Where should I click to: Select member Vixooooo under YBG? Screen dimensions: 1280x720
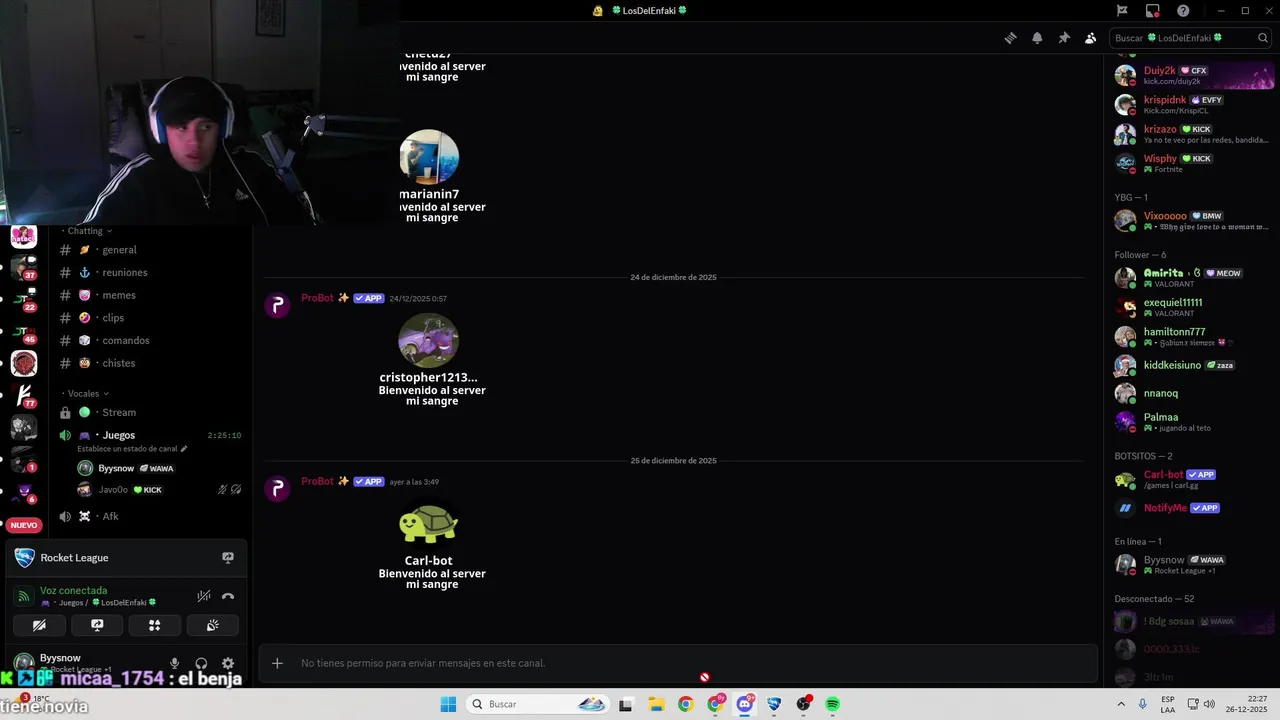click(1192, 220)
